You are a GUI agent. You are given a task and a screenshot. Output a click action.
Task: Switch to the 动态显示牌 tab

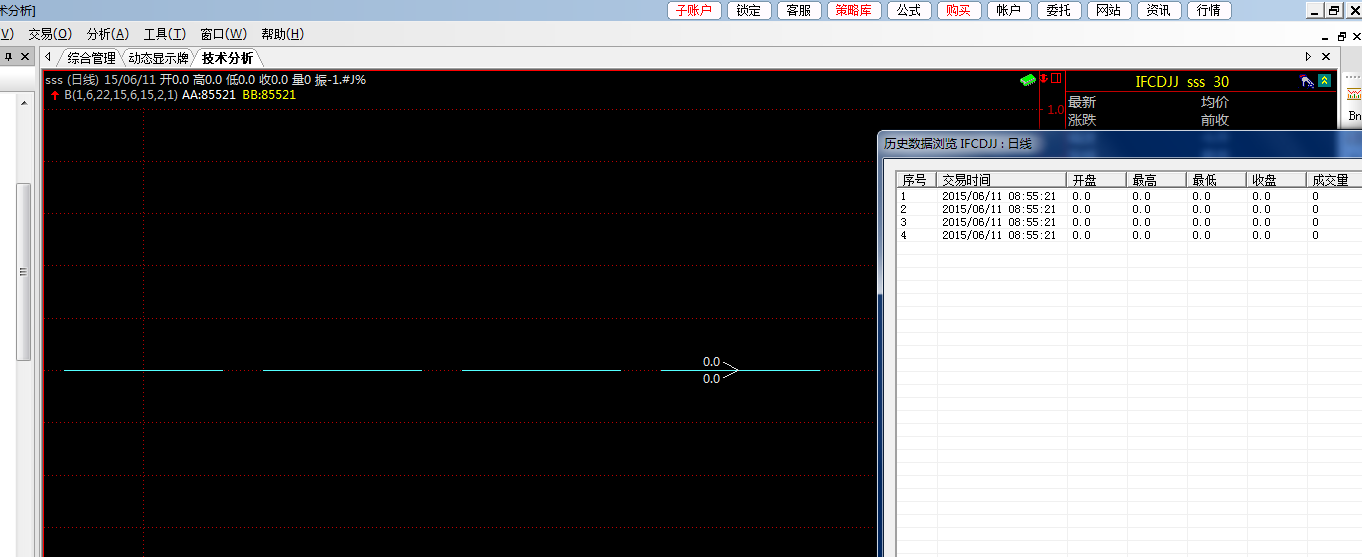(x=158, y=58)
